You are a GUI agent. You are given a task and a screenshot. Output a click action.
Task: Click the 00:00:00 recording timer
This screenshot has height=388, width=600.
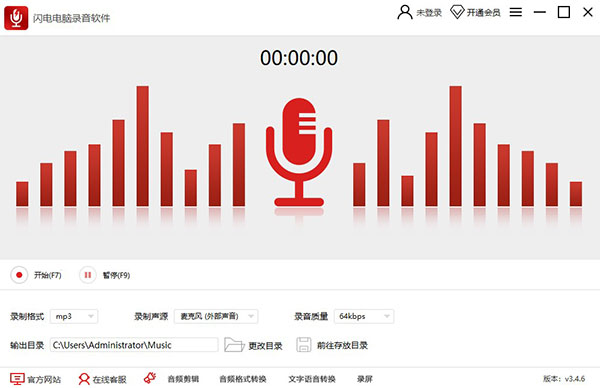click(x=299, y=58)
